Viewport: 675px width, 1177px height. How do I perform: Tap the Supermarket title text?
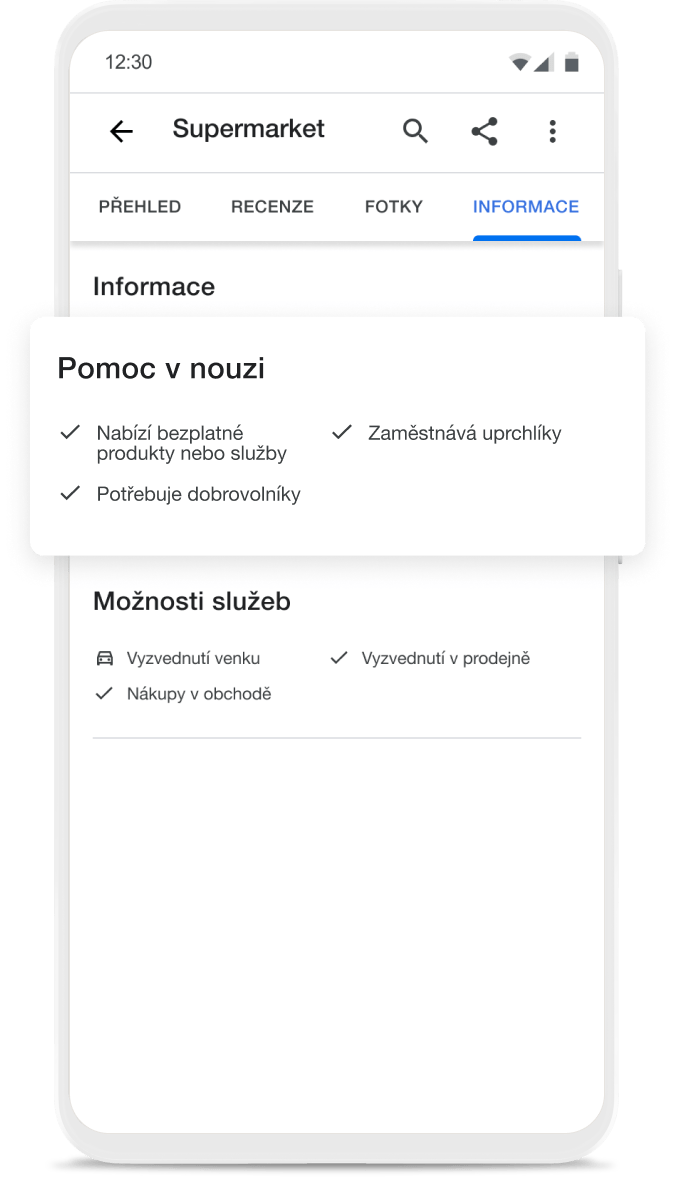tap(248, 129)
